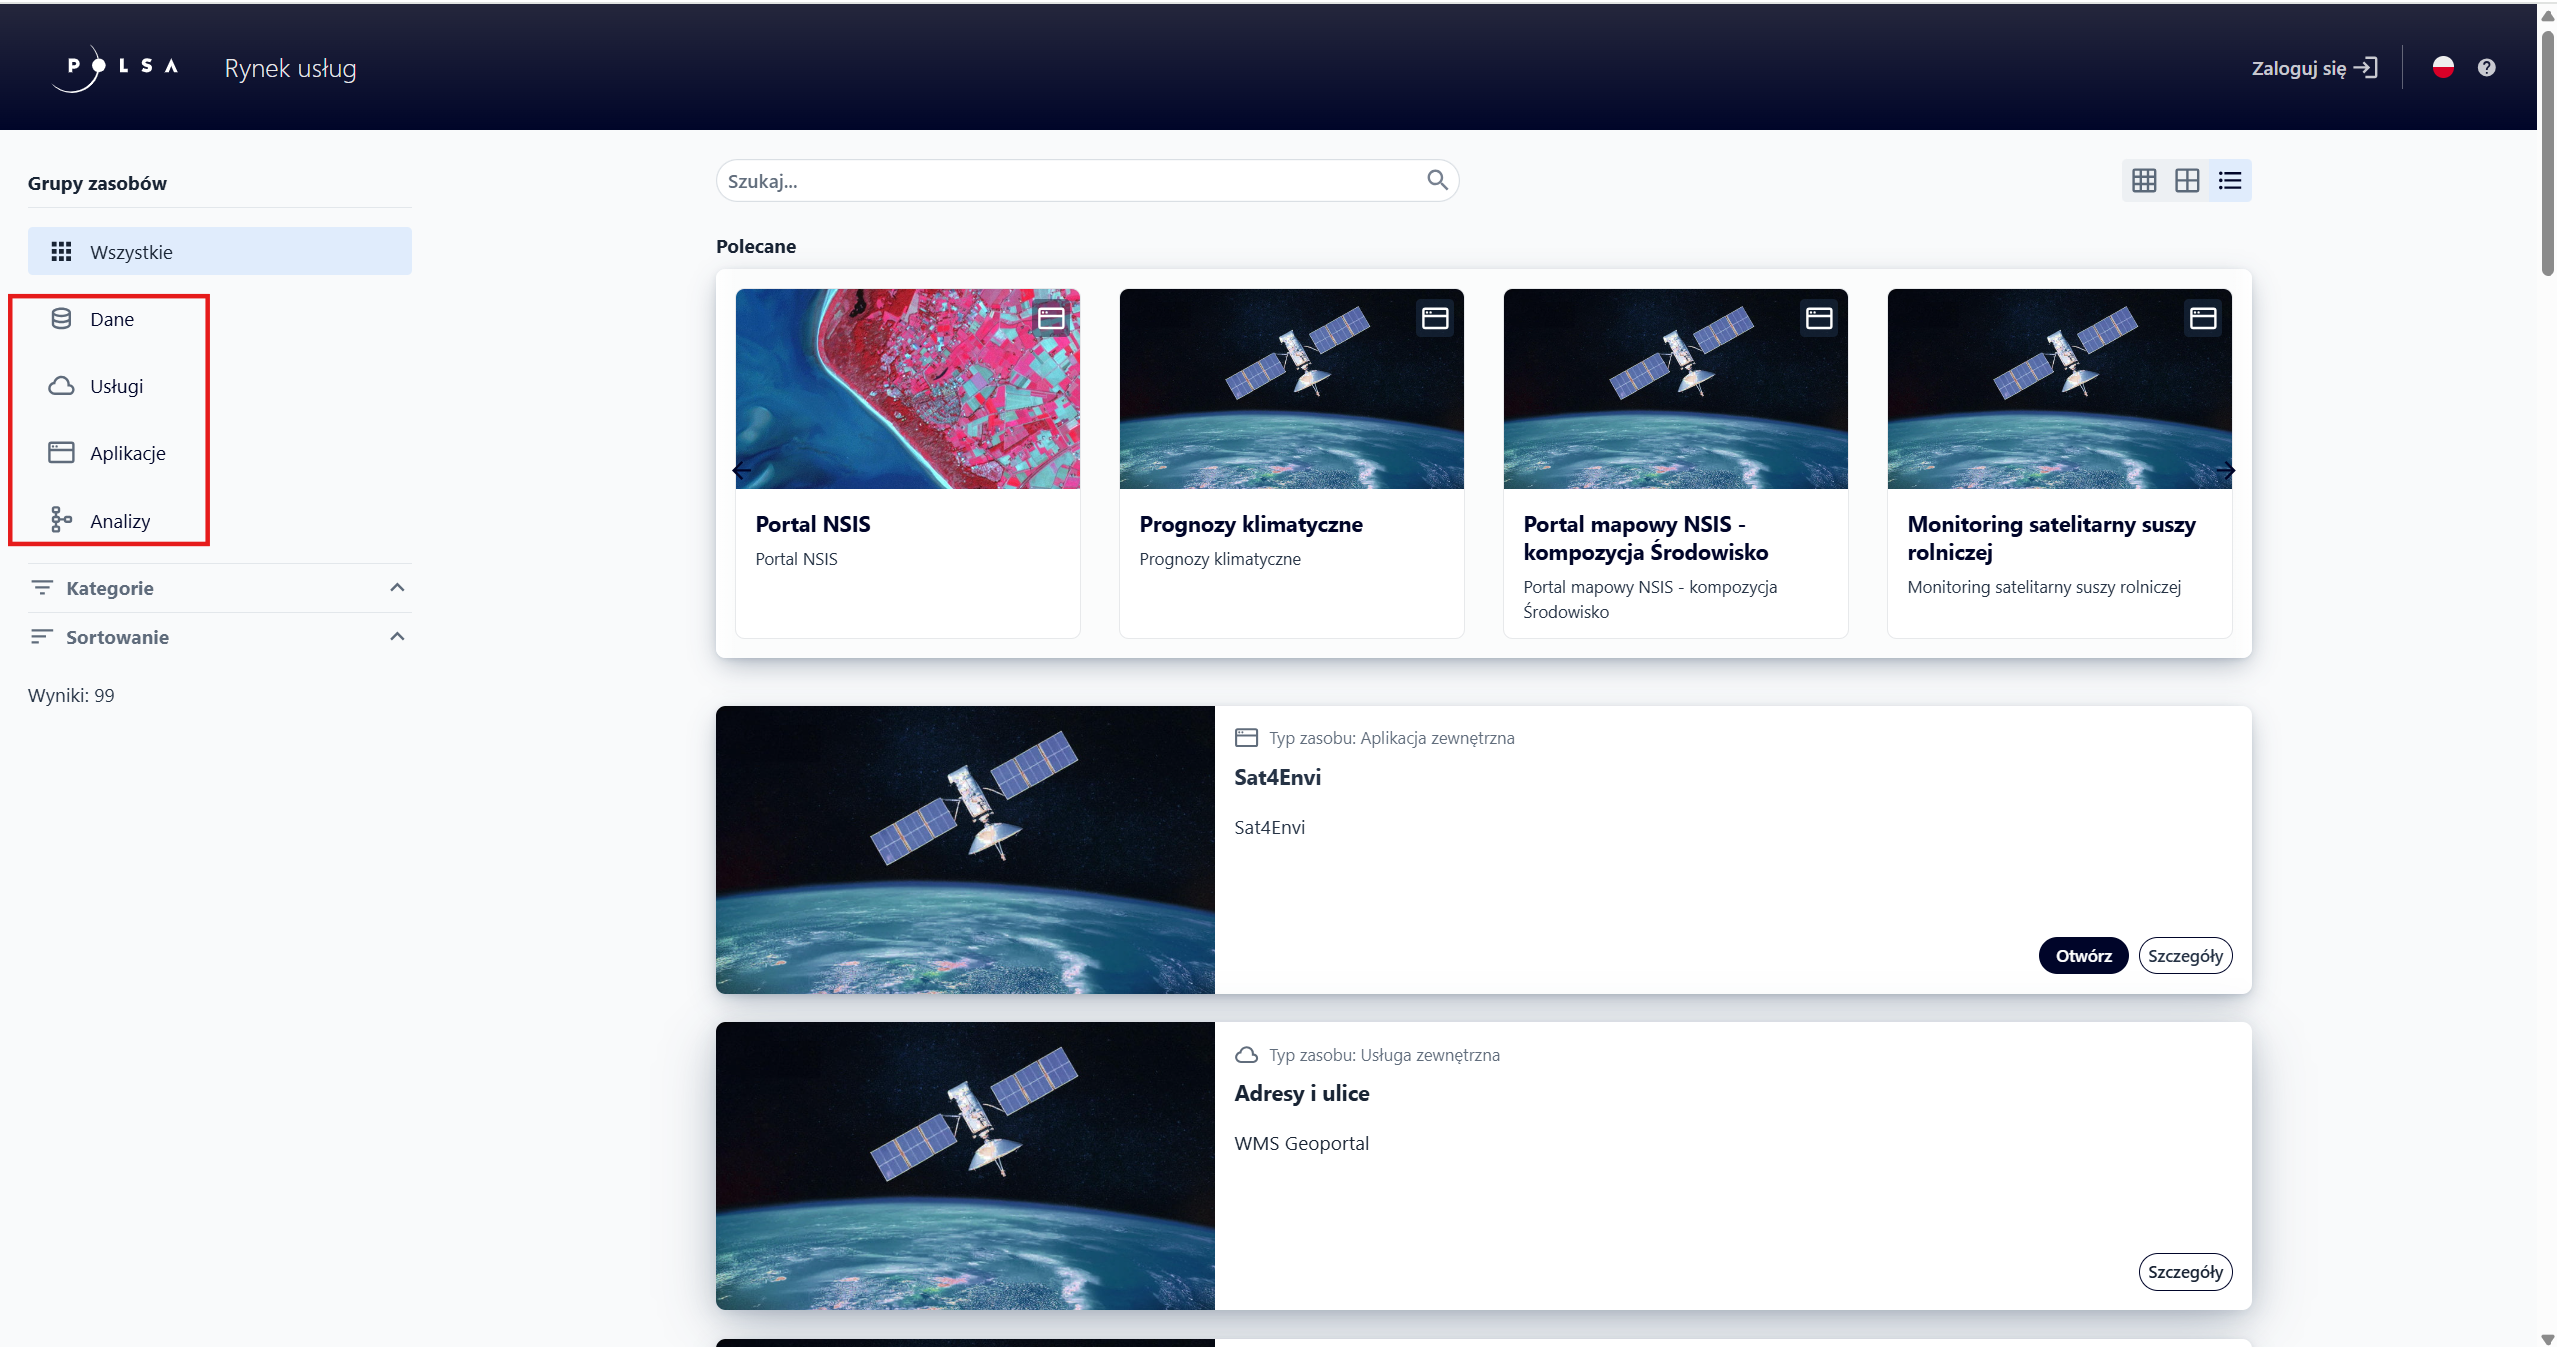Click the Aplikacje window icon in sidebar
This screenshot has height=1347, width=2557.
(61, 452)
